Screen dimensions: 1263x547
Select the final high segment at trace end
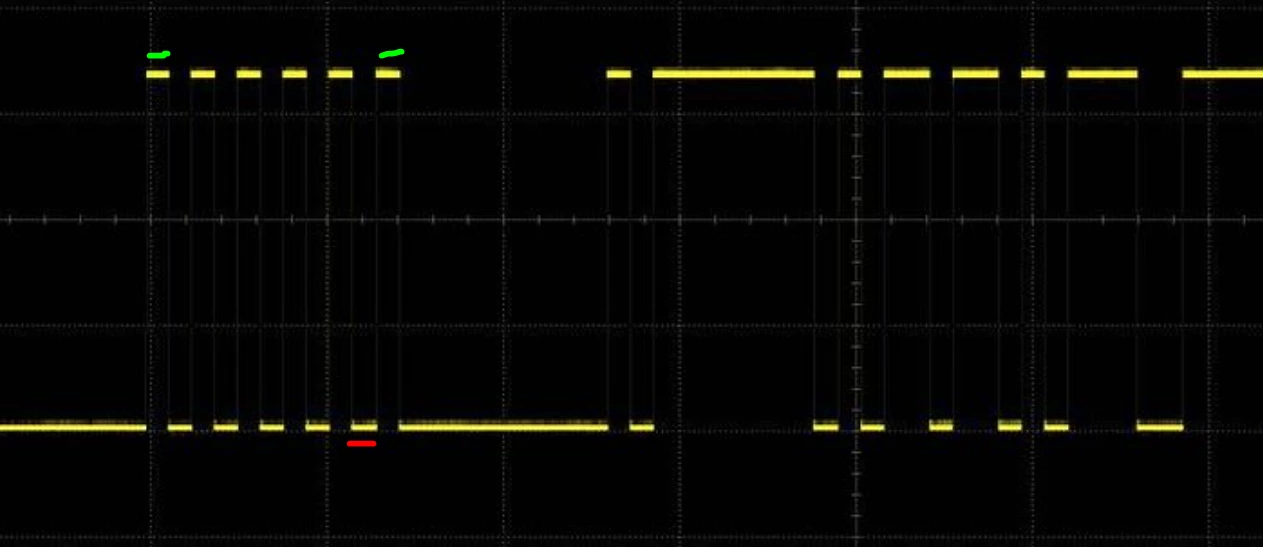point(1222,73)
